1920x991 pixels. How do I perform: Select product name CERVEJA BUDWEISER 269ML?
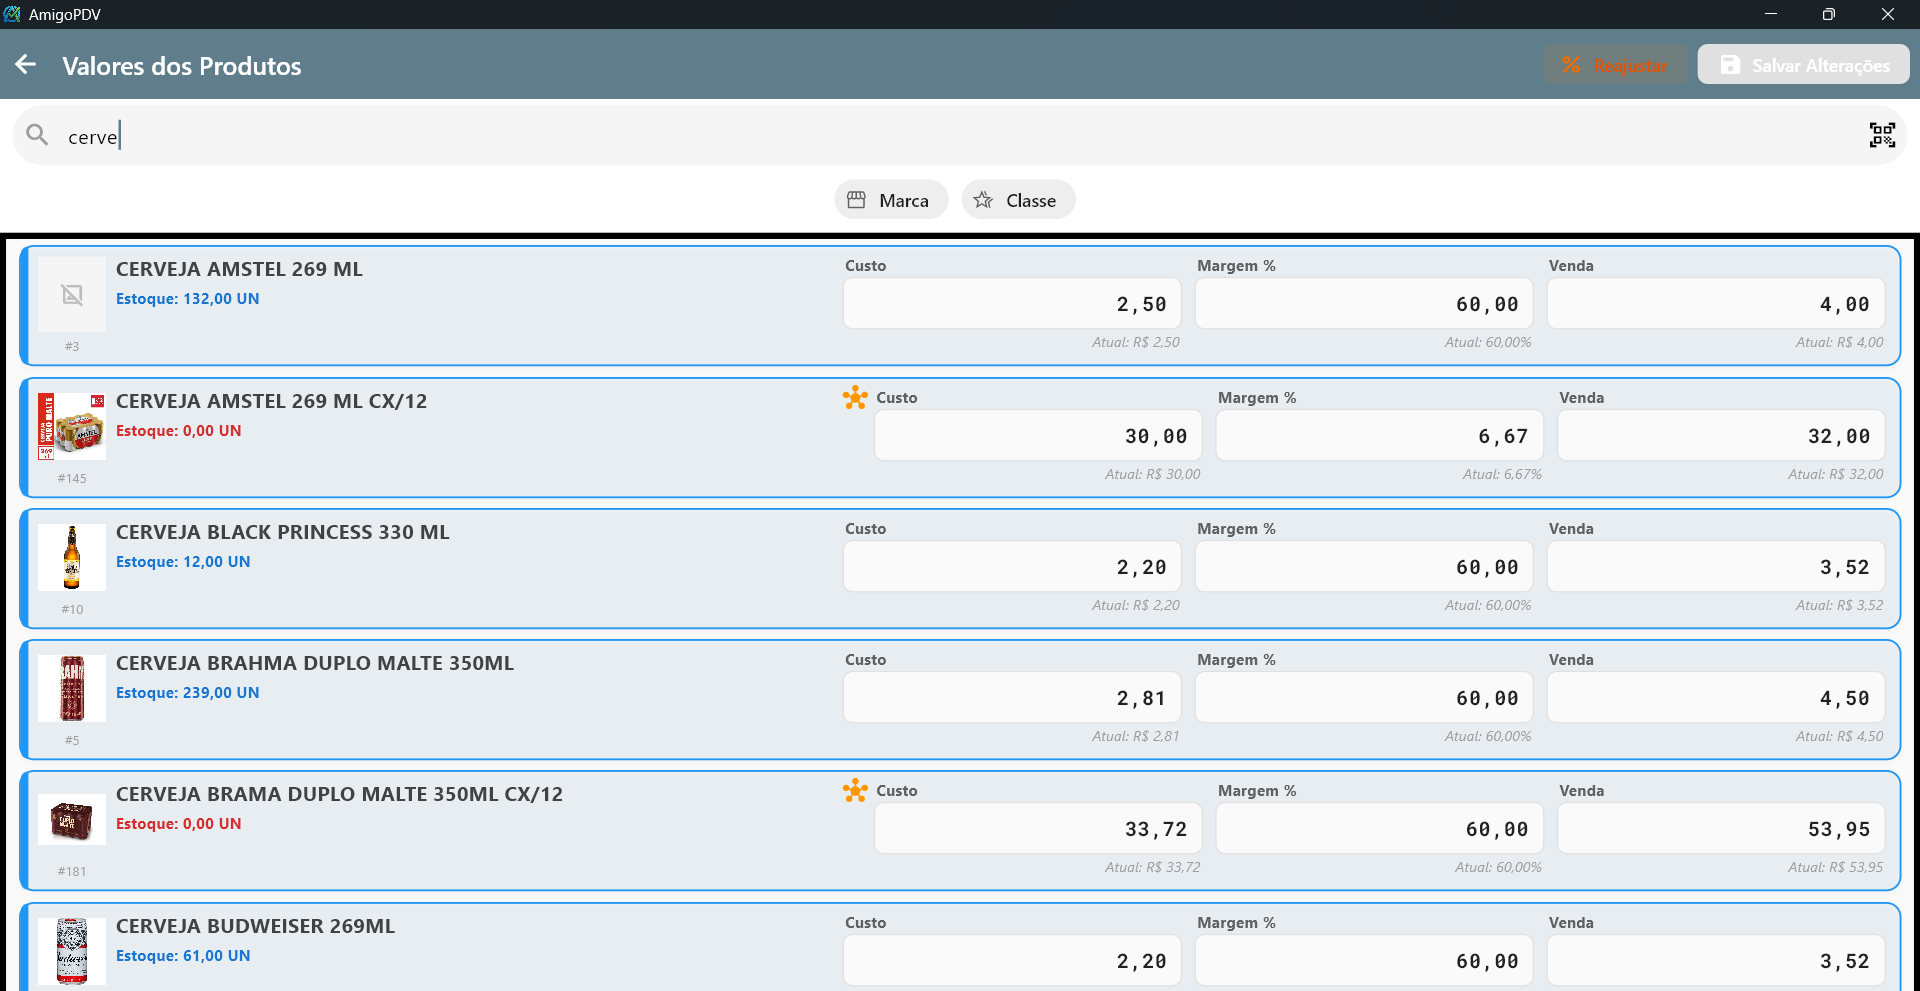[x=255, y=926]
